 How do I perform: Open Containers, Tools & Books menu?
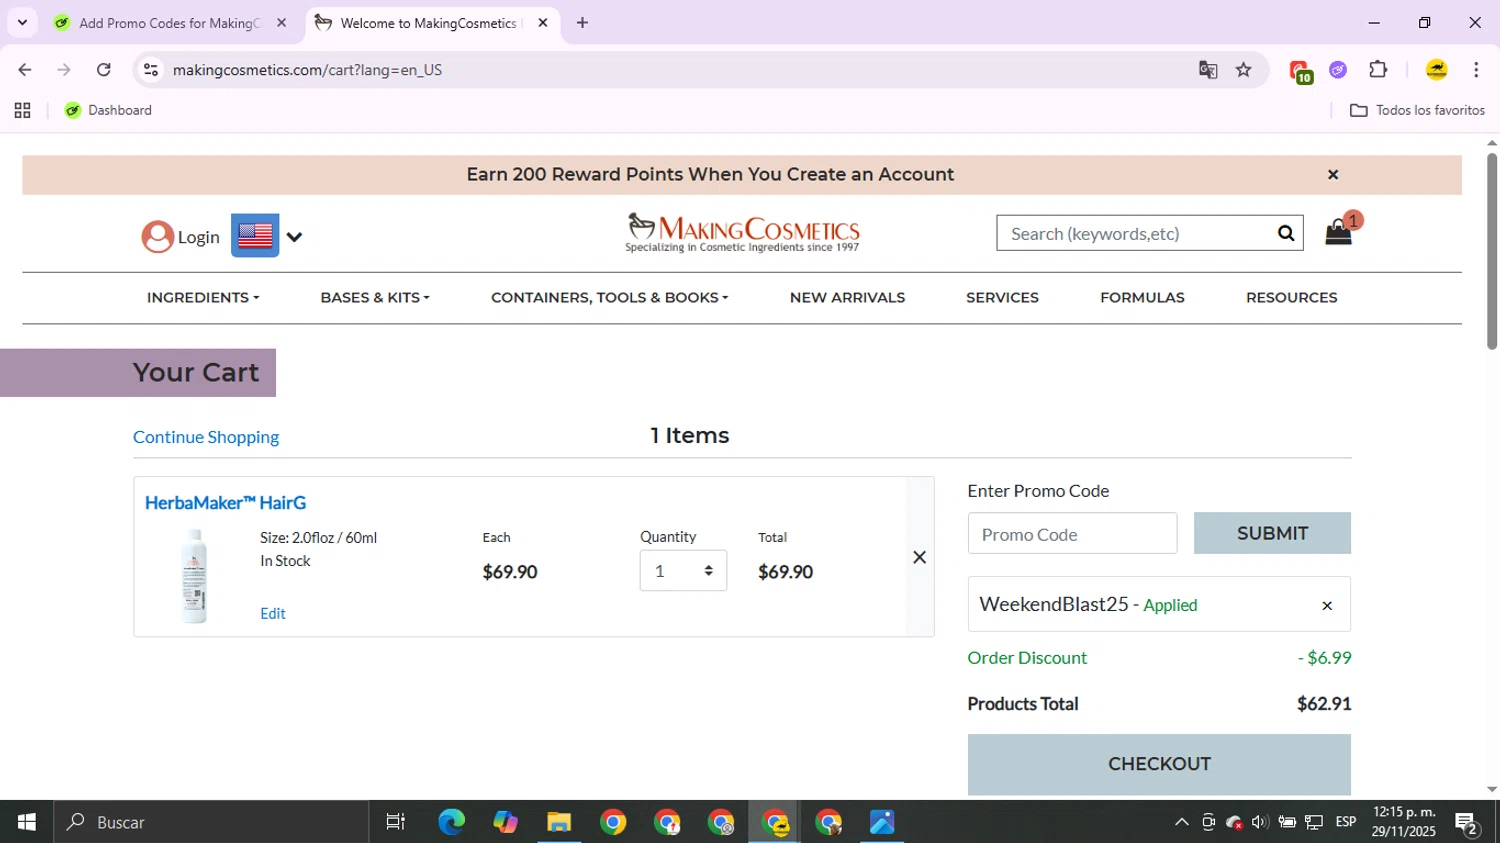click(610, 298)
